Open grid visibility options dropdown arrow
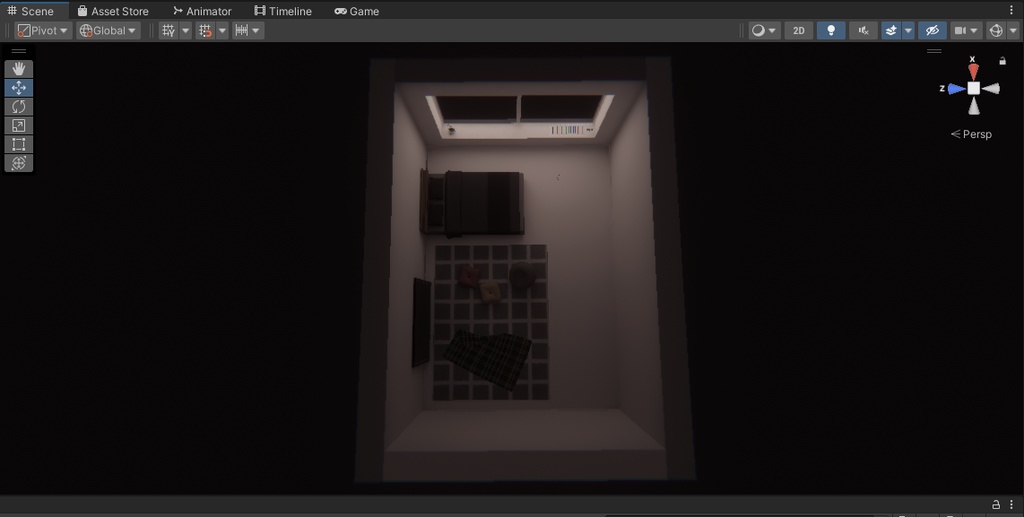 pyautogui.click(x=185, y=31)
